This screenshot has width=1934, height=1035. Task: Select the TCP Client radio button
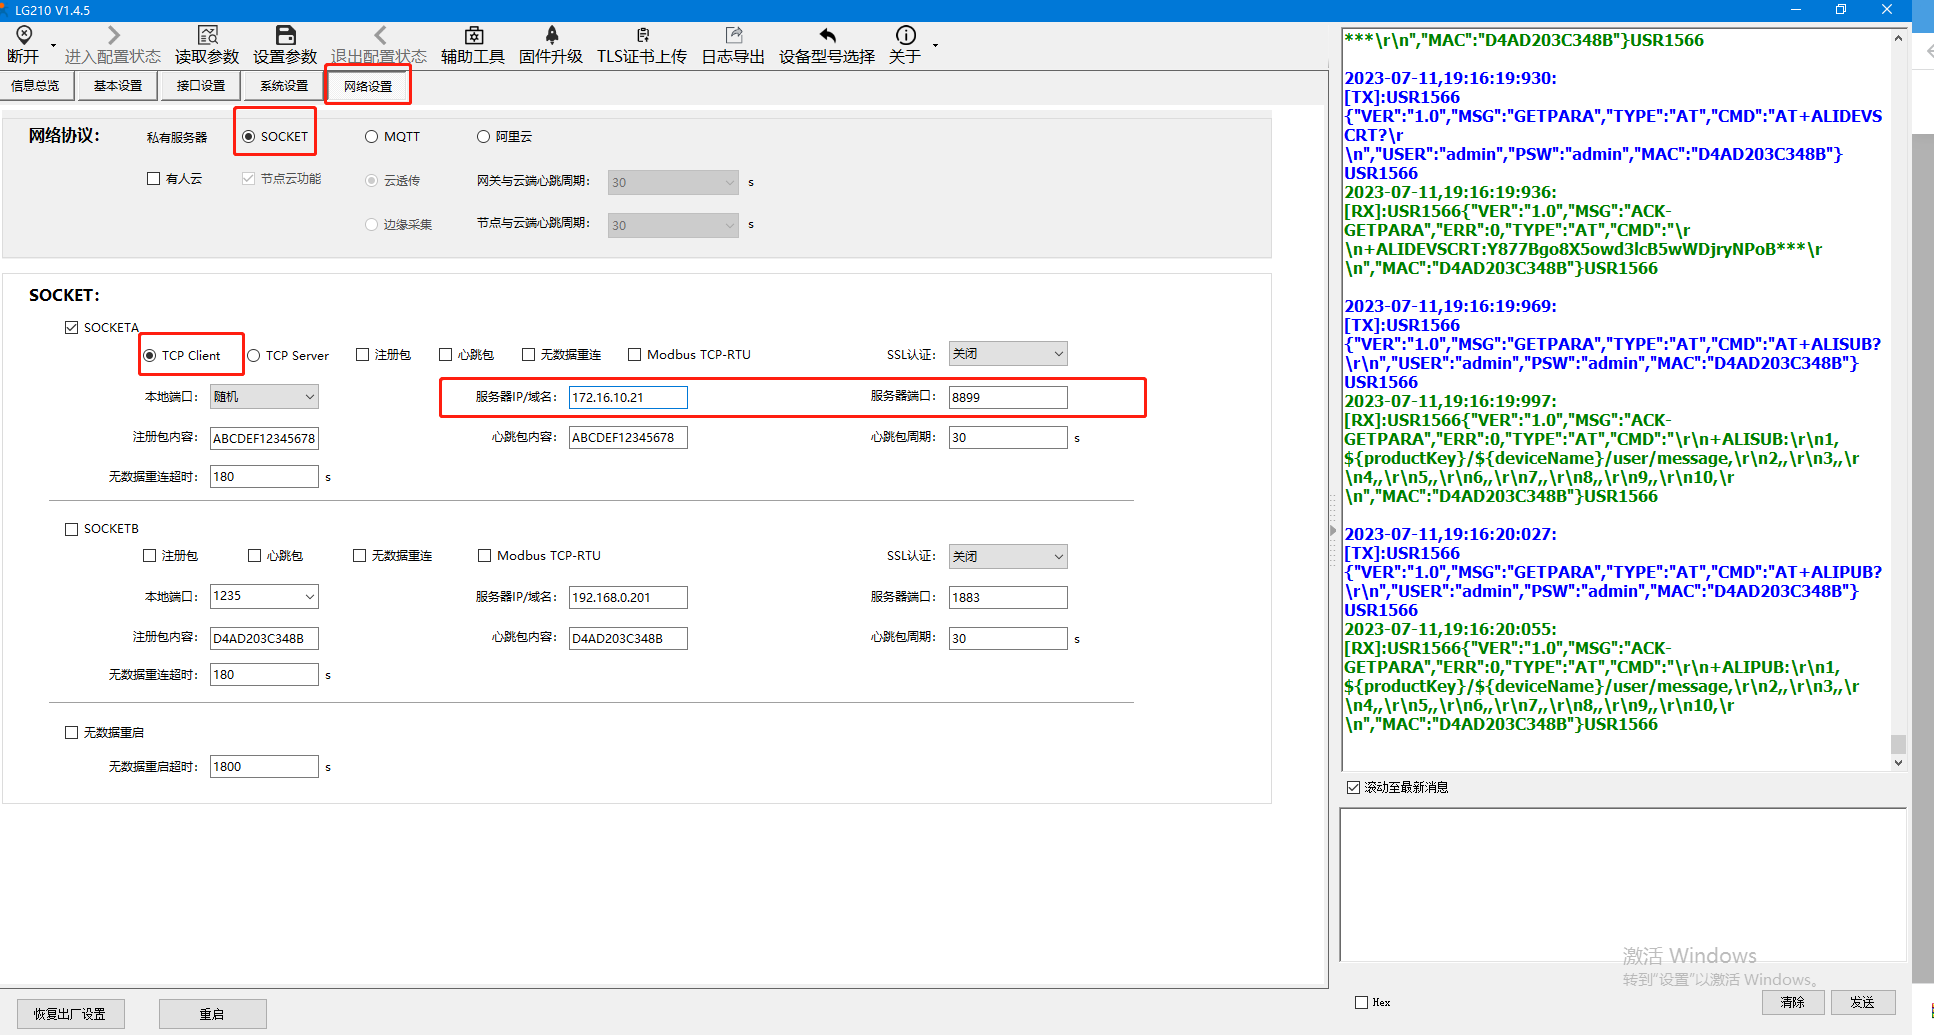[x=150, y=356]
